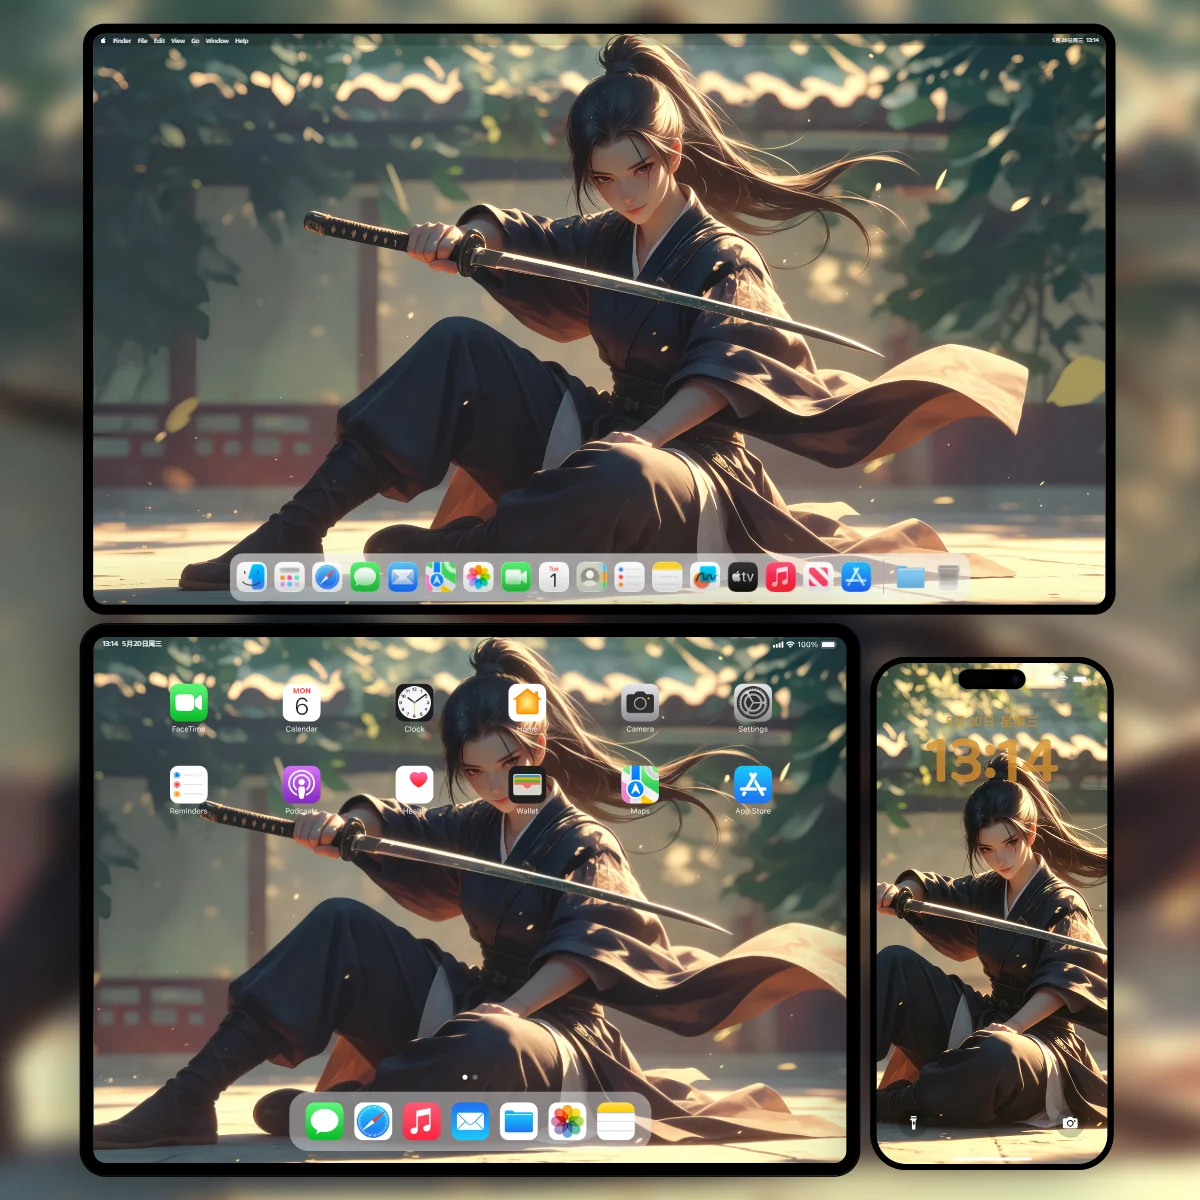Open Apple TV app in the dock
Image resolution: width=1200 pixels, height=1200 pixels.
pyautogui.click(x=742, y=577)
